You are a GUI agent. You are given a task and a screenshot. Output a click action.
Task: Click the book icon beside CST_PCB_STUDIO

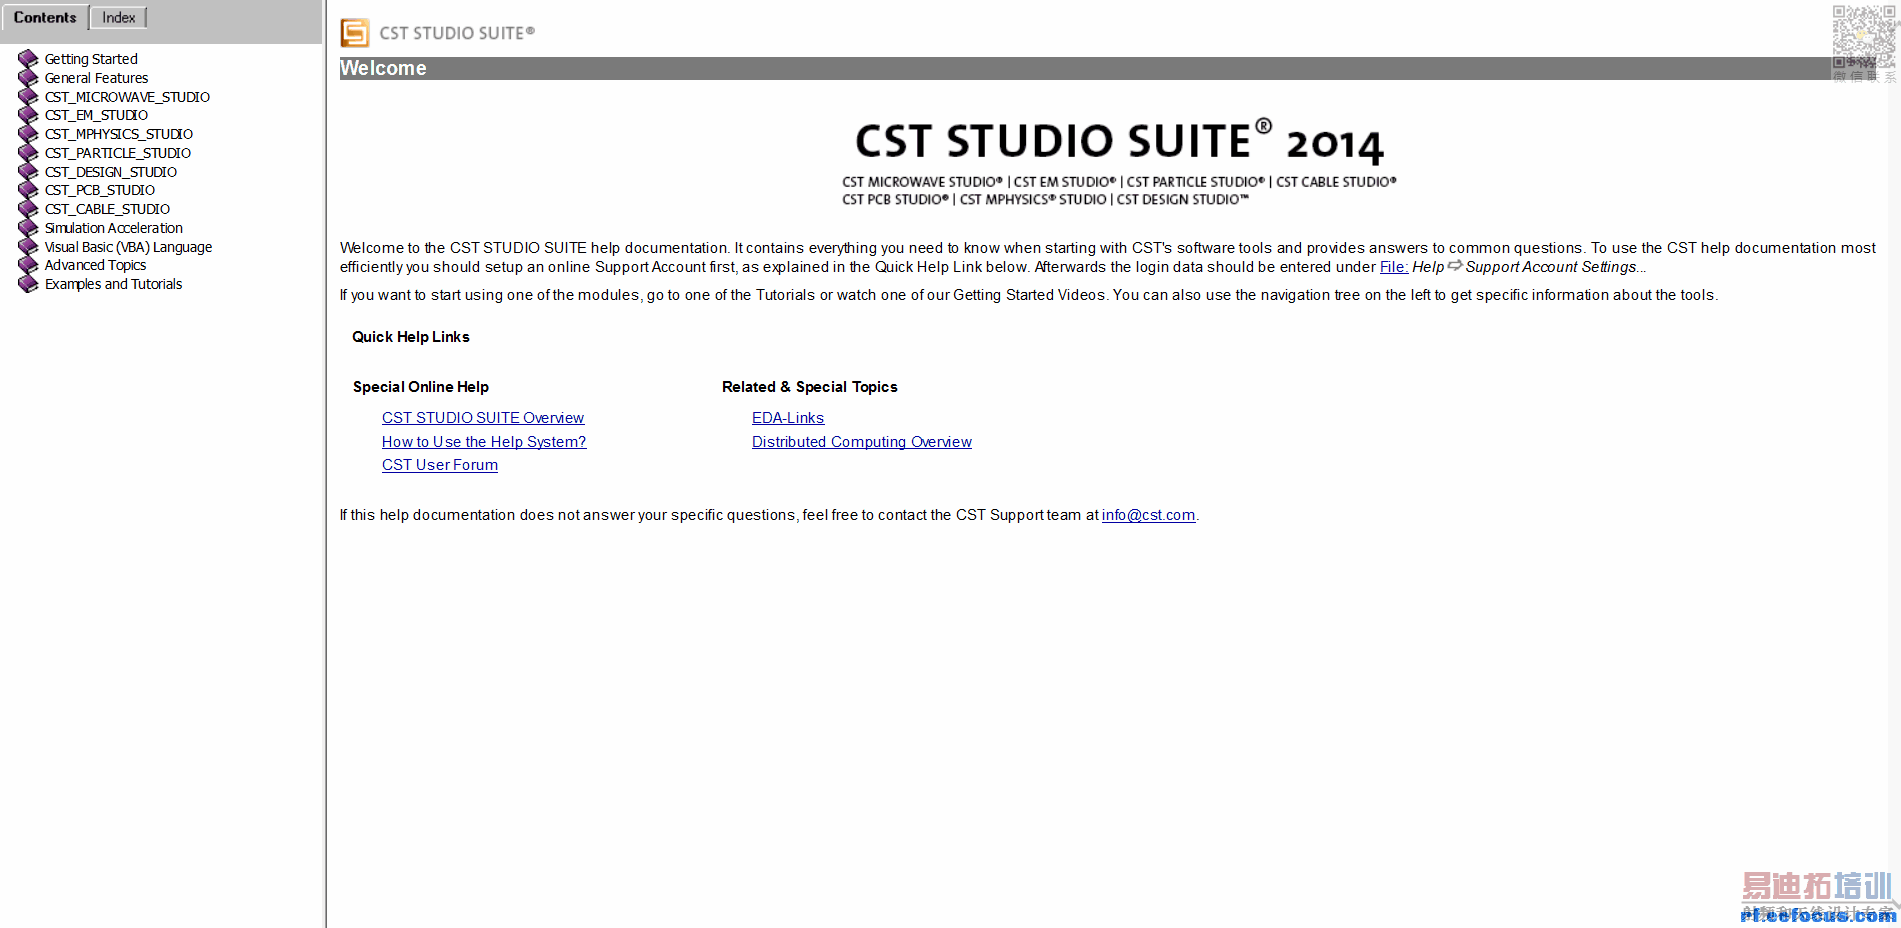click(28, 190)
